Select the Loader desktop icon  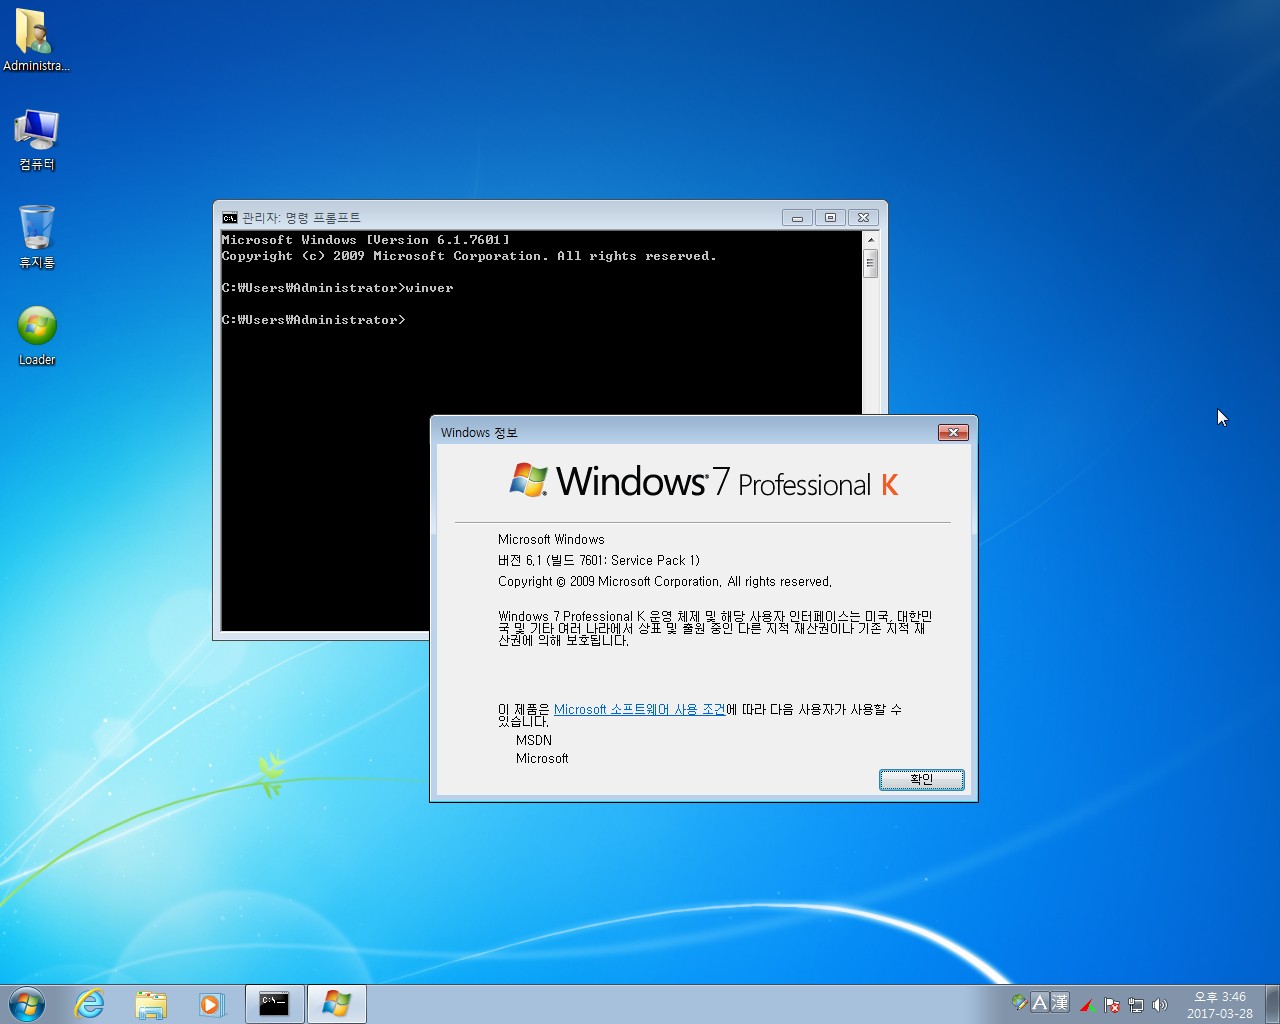[36, 336]
